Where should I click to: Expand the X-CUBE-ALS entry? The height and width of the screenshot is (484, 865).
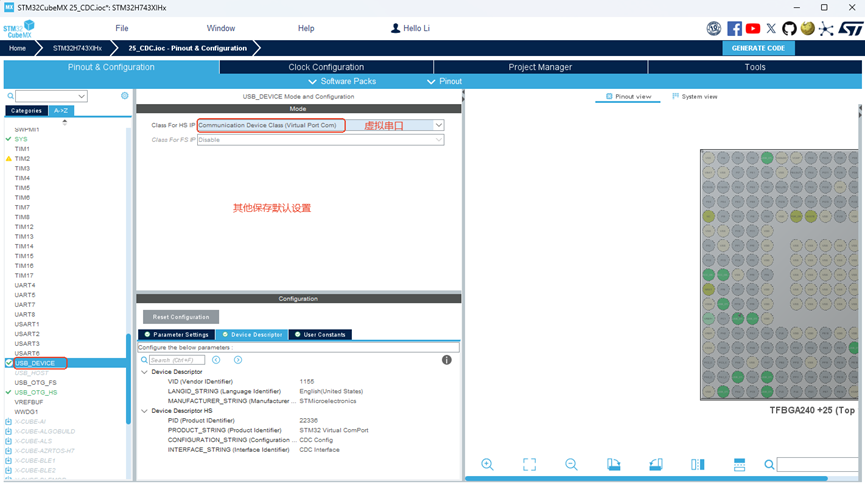pyautogui.click(x=8, y=441)
